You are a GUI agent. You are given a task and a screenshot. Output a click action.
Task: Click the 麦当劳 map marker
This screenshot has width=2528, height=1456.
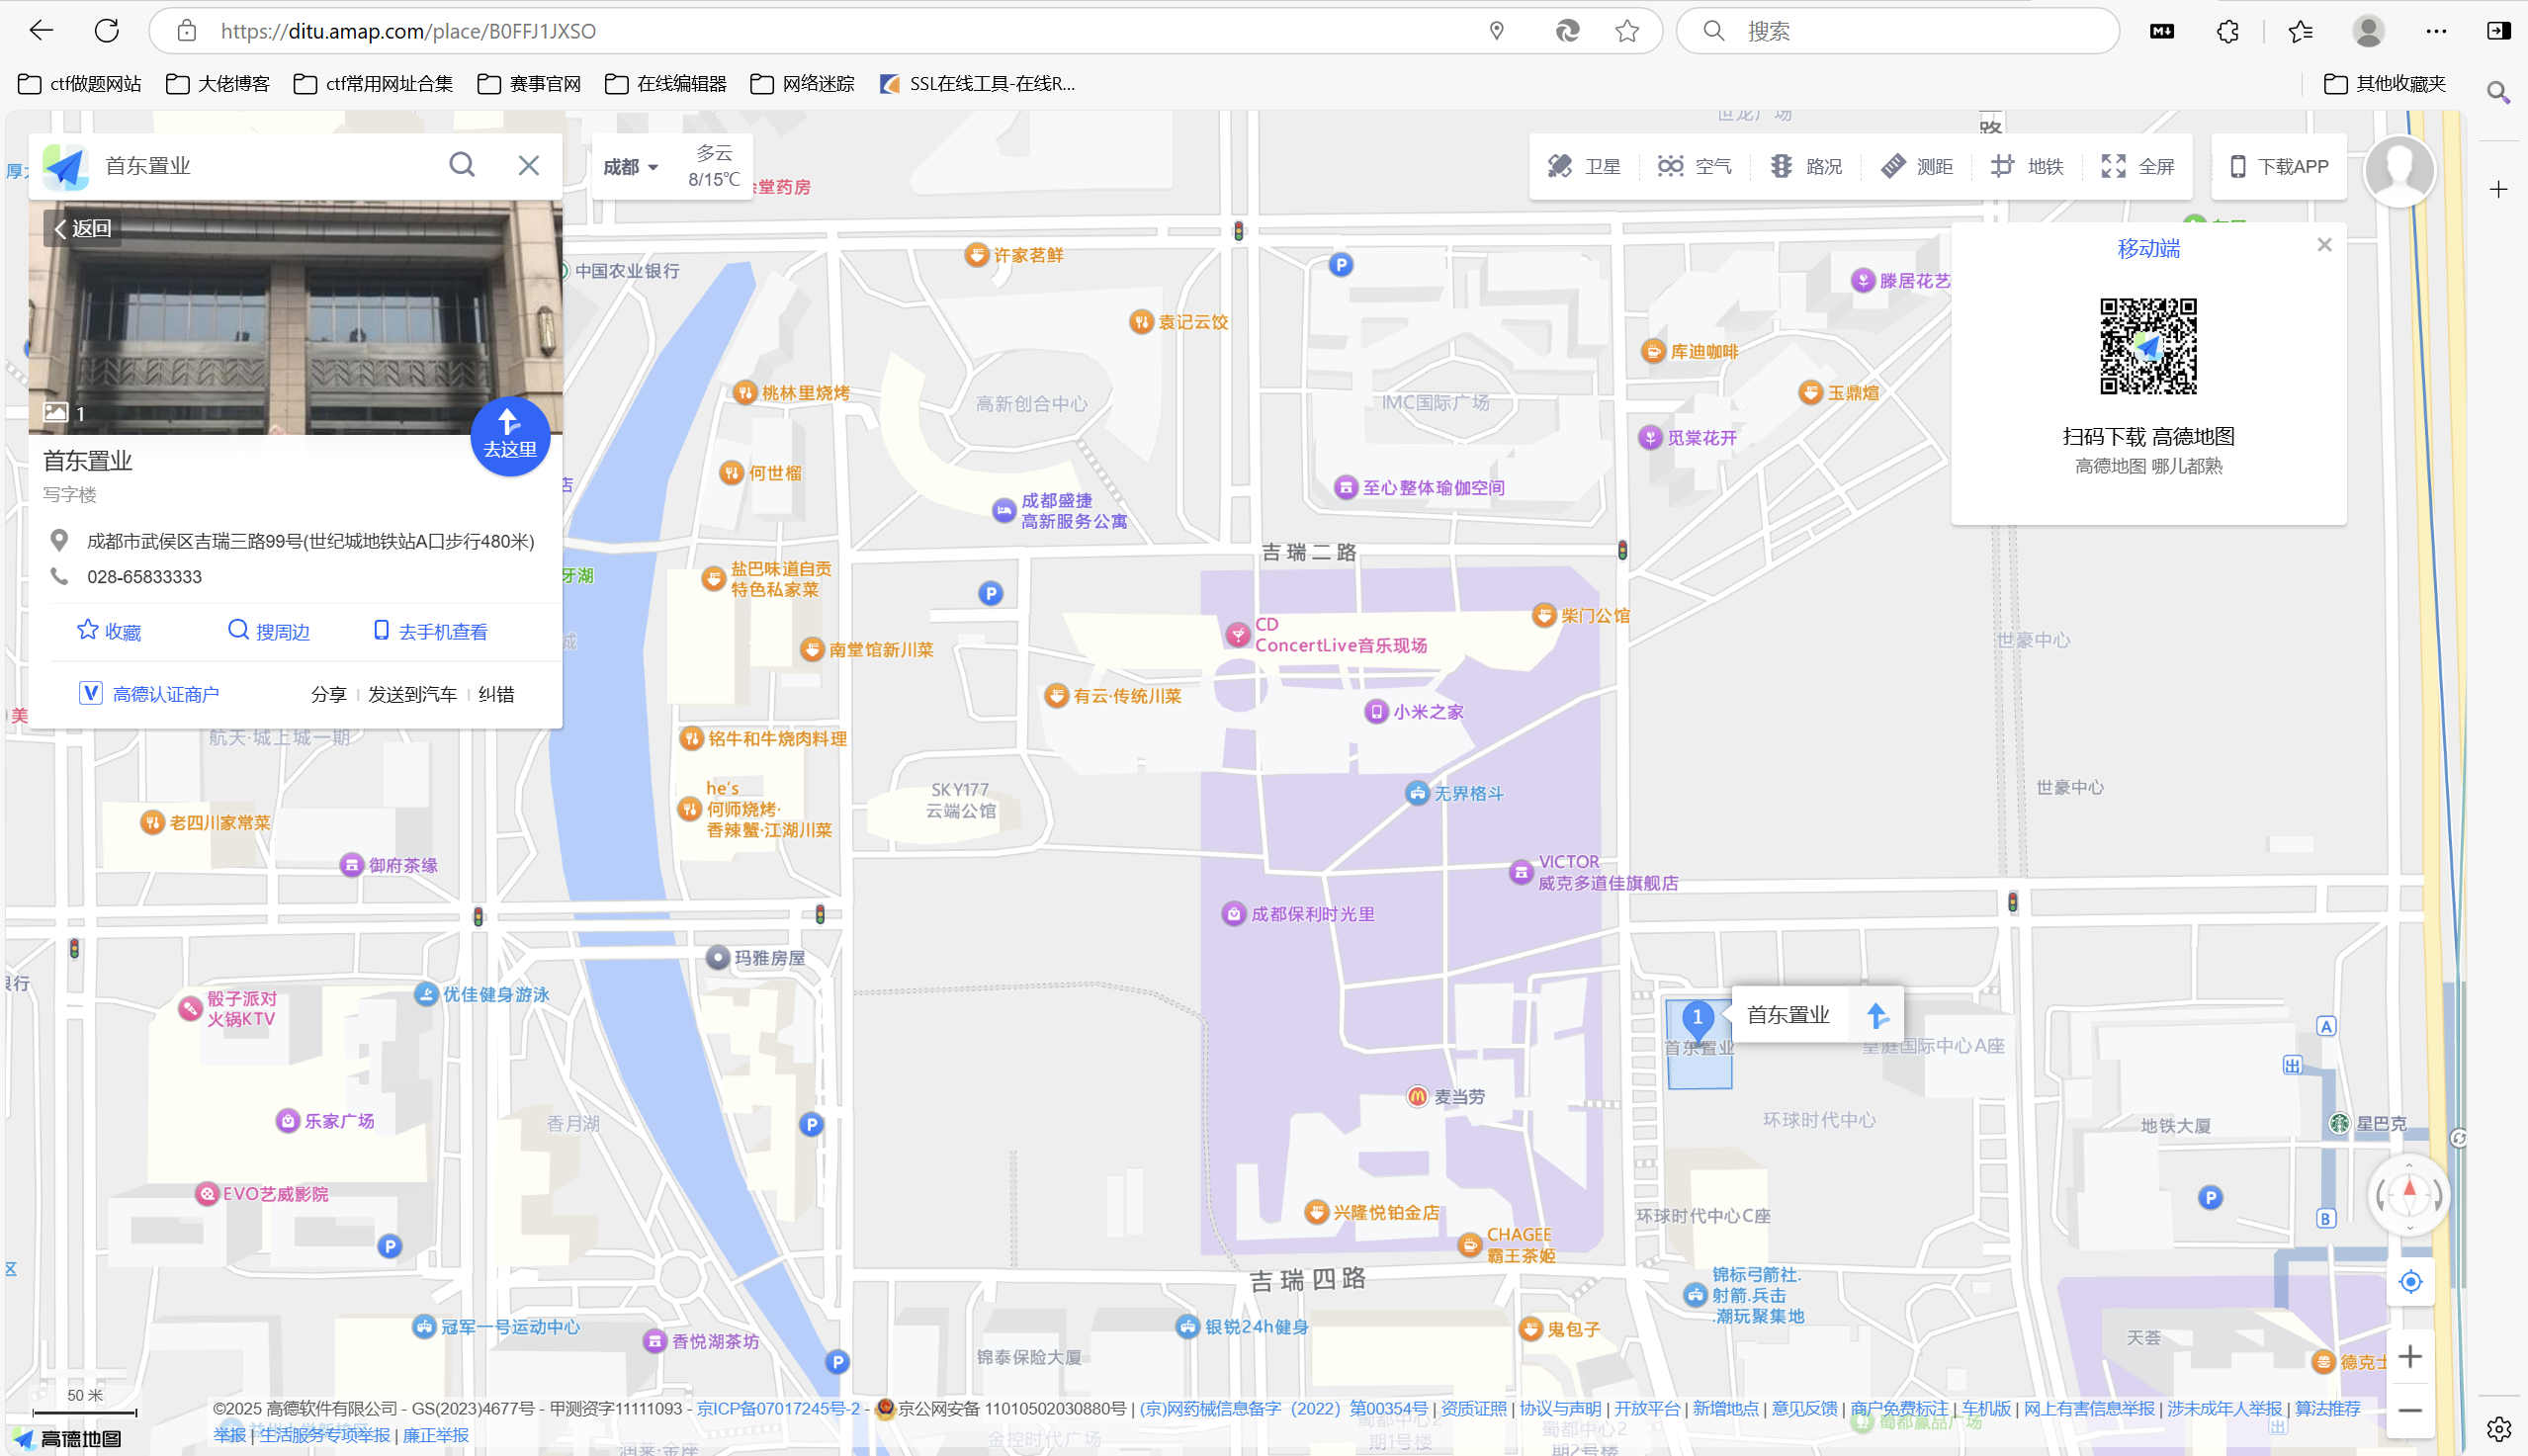pyautogui.click(x=1417, y=1096)
